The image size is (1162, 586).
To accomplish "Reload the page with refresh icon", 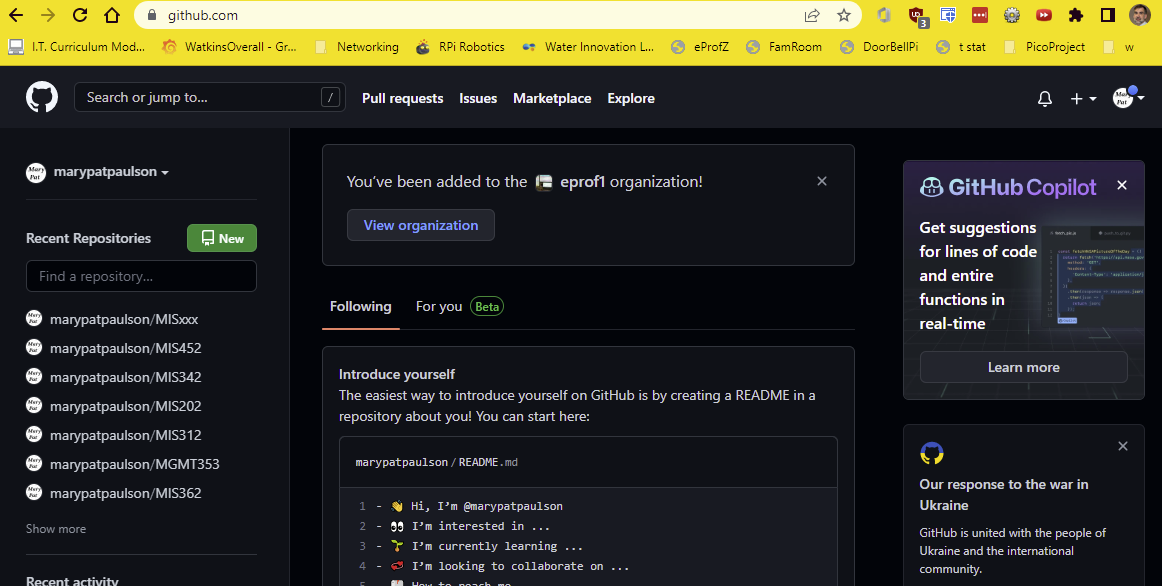I will 80,15.
